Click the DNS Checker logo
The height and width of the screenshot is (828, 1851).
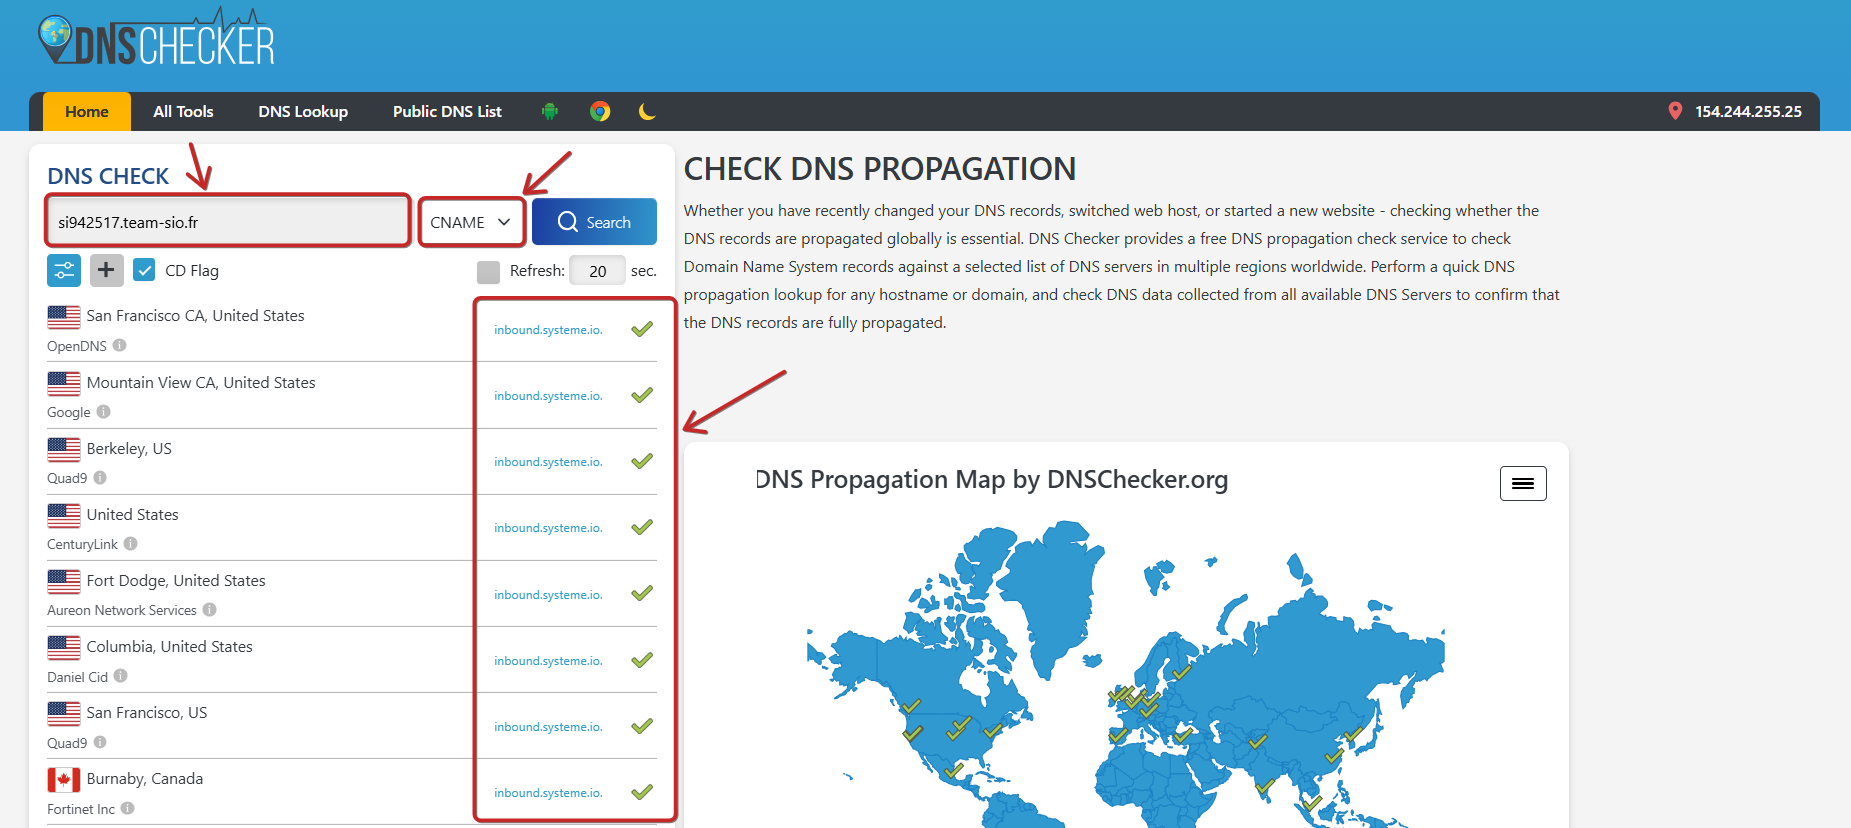pyautogui.click(x=156, y=38)
